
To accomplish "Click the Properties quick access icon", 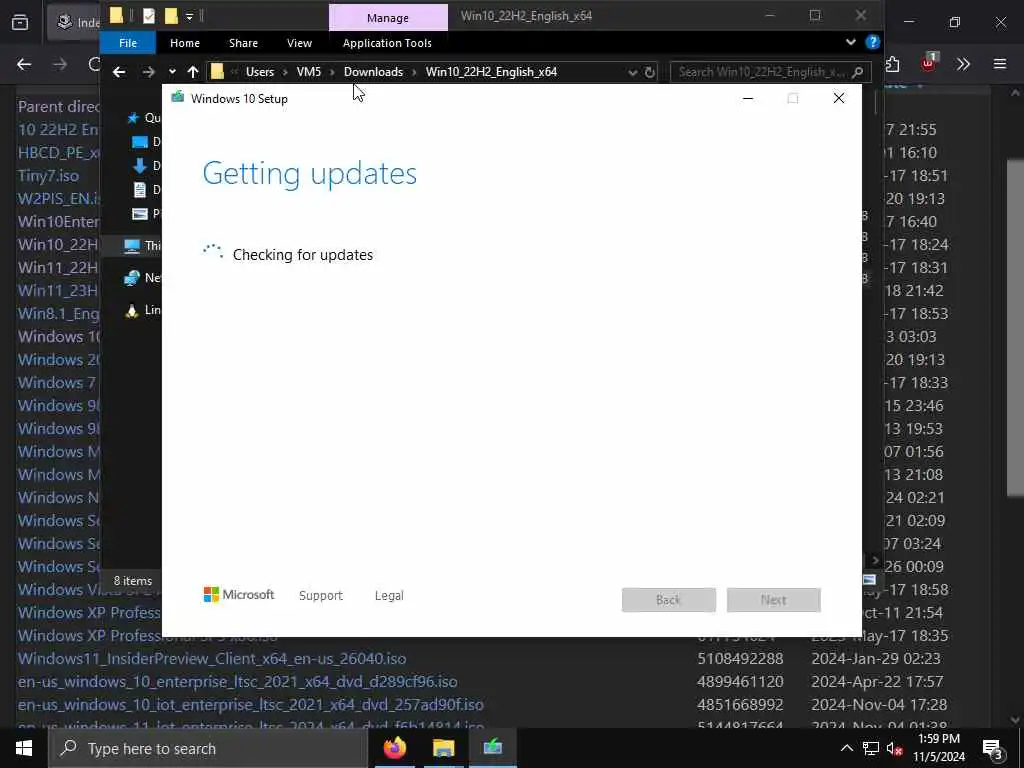I will click(149, 16).
